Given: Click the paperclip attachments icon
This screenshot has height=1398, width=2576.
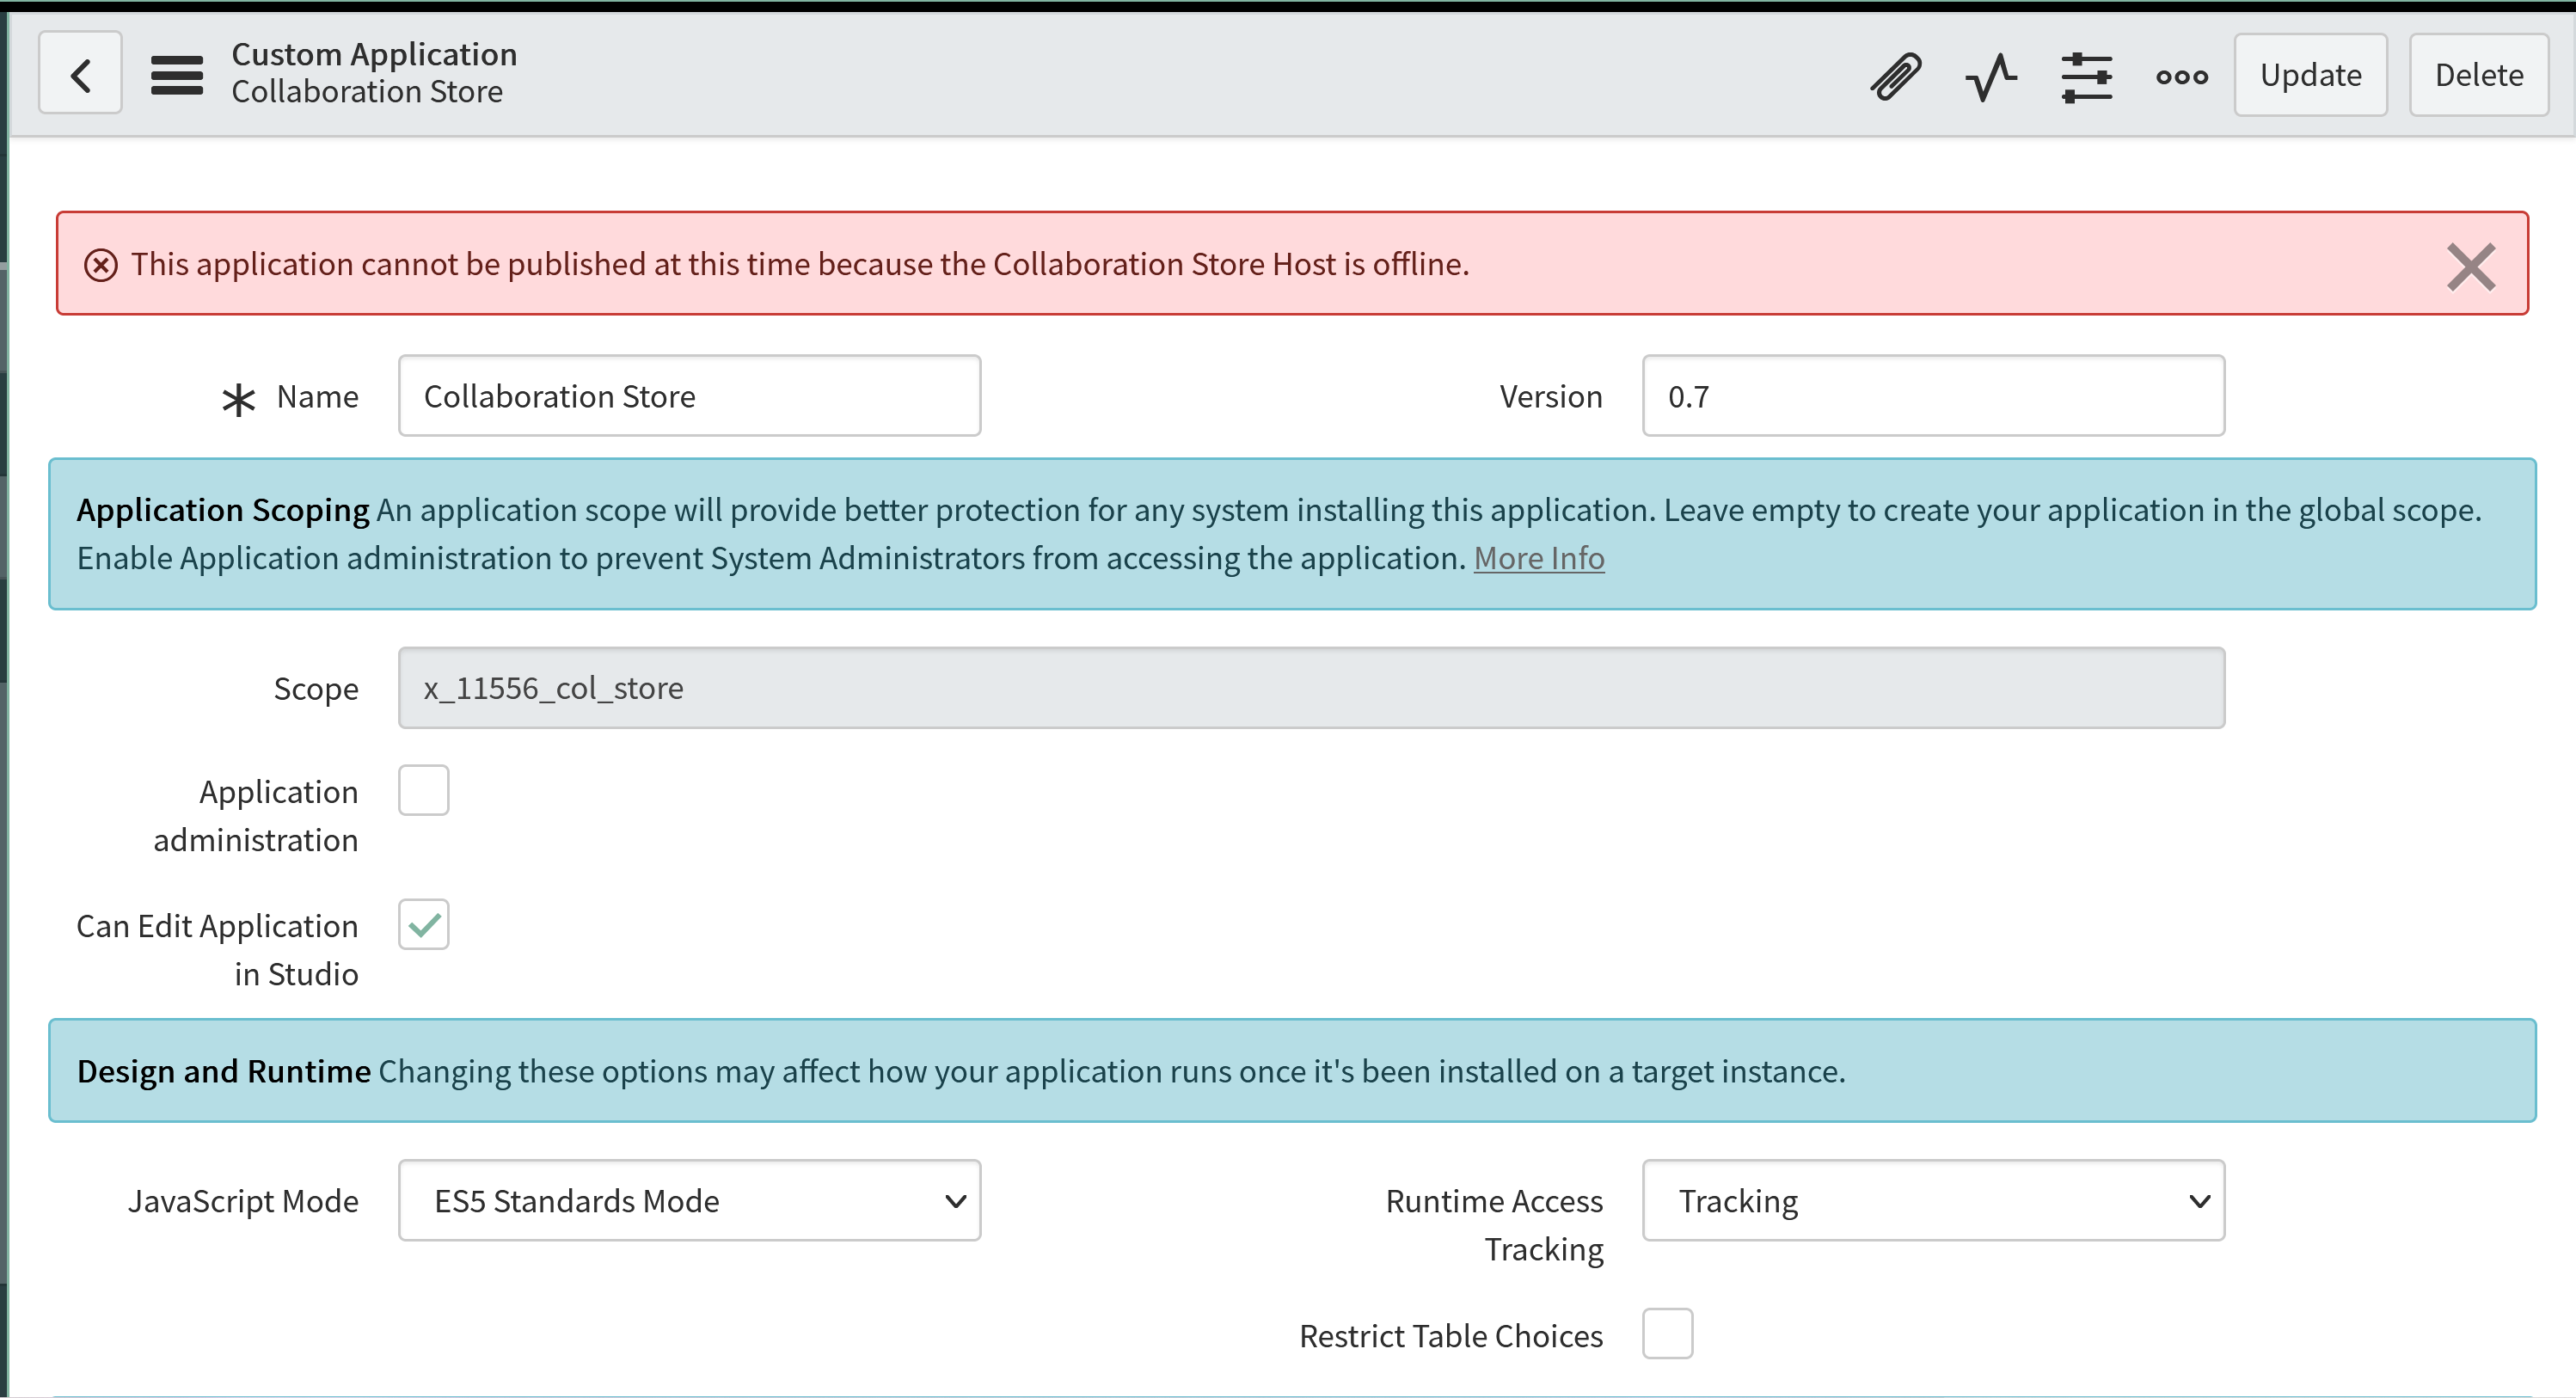Looking at the screenshot, I should pyautogui.click(x=1895, y=76).
